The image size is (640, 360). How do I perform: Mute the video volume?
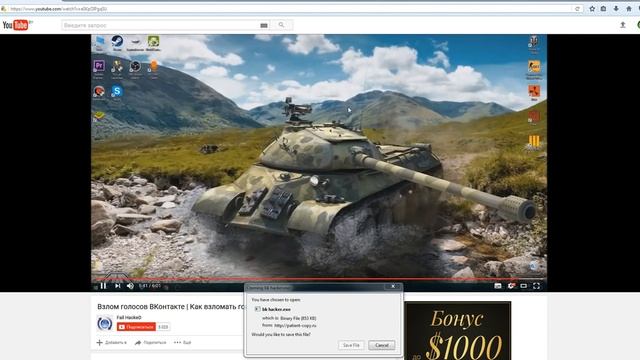[130, 286]
